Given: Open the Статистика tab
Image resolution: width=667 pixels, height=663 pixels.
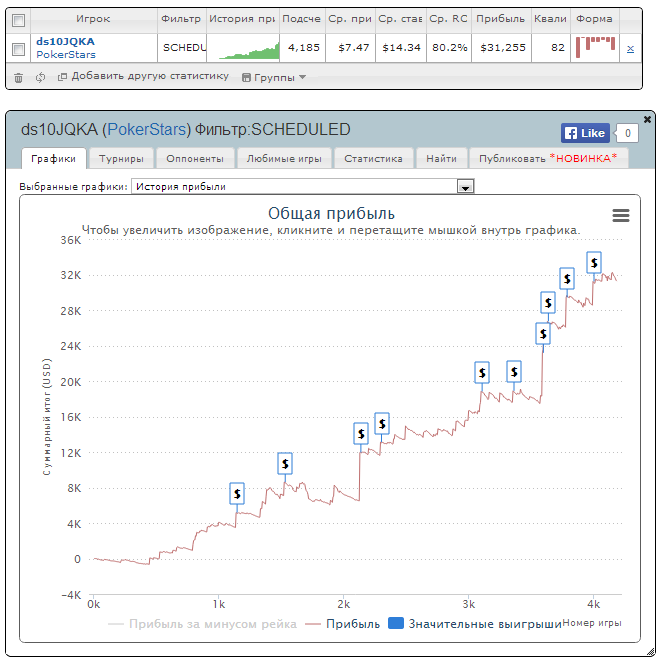Looking at the screenshot, I should [x=373, y=159].
